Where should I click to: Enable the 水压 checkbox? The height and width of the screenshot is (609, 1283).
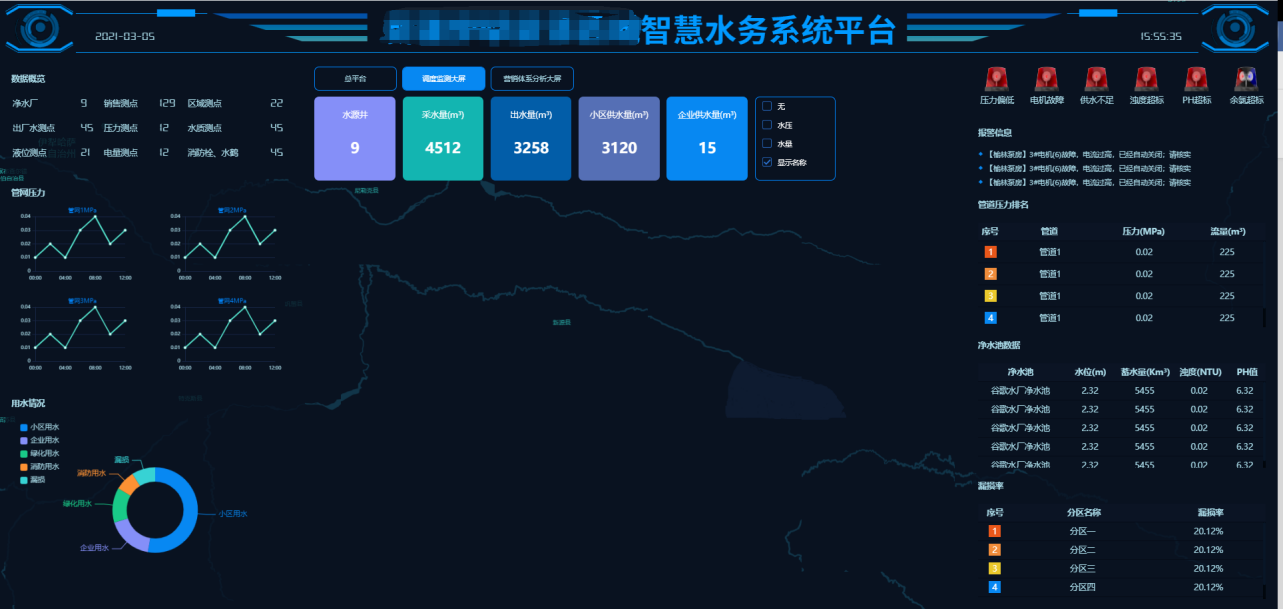click(x=767, y=125)
